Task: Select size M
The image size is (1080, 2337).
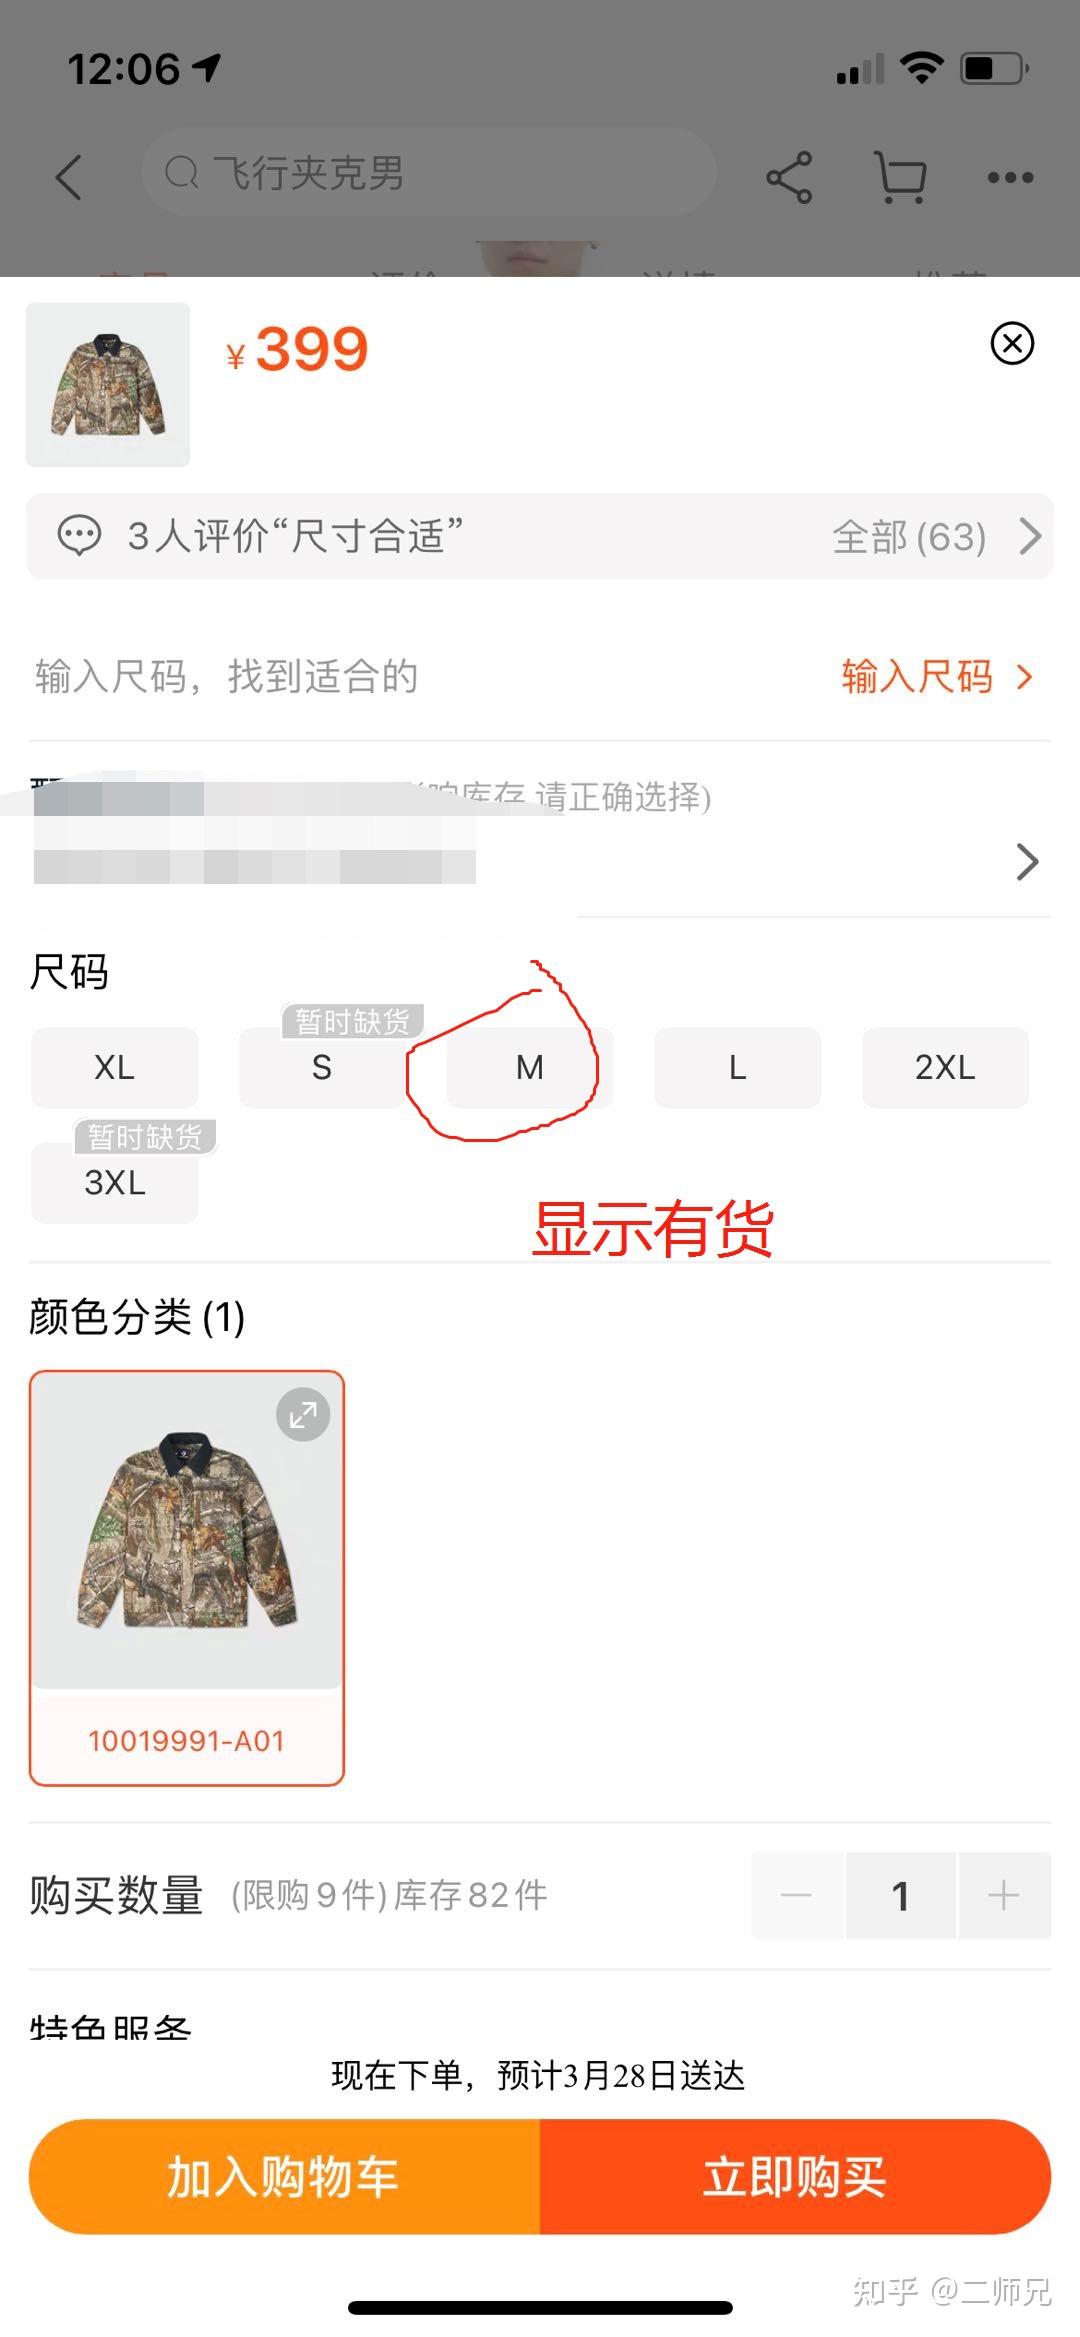Action: 529,1067
